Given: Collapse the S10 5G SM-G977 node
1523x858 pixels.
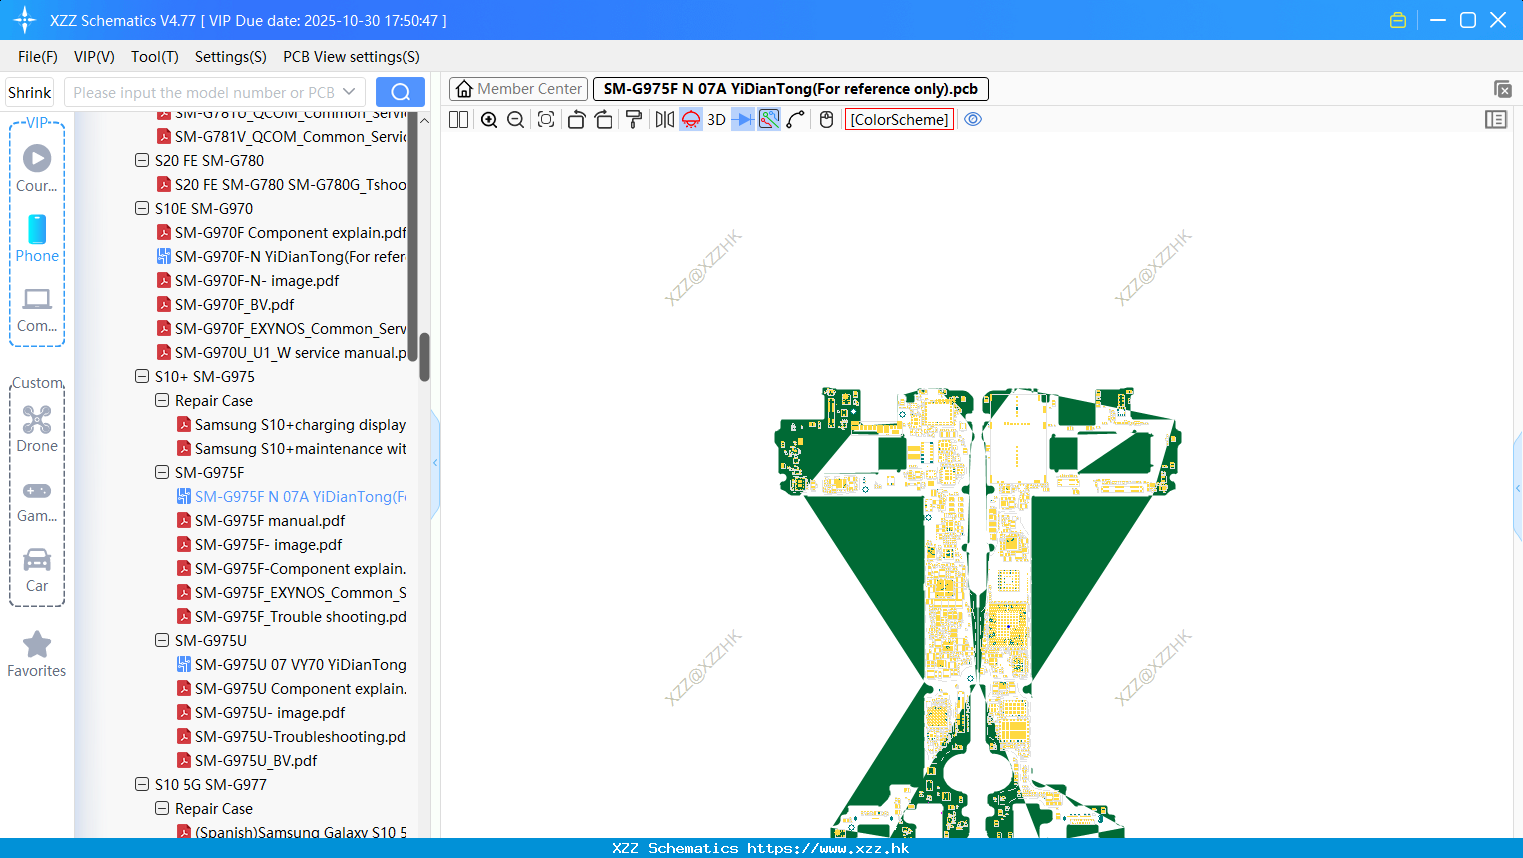Looking at the screenshot, I should 142,784.
